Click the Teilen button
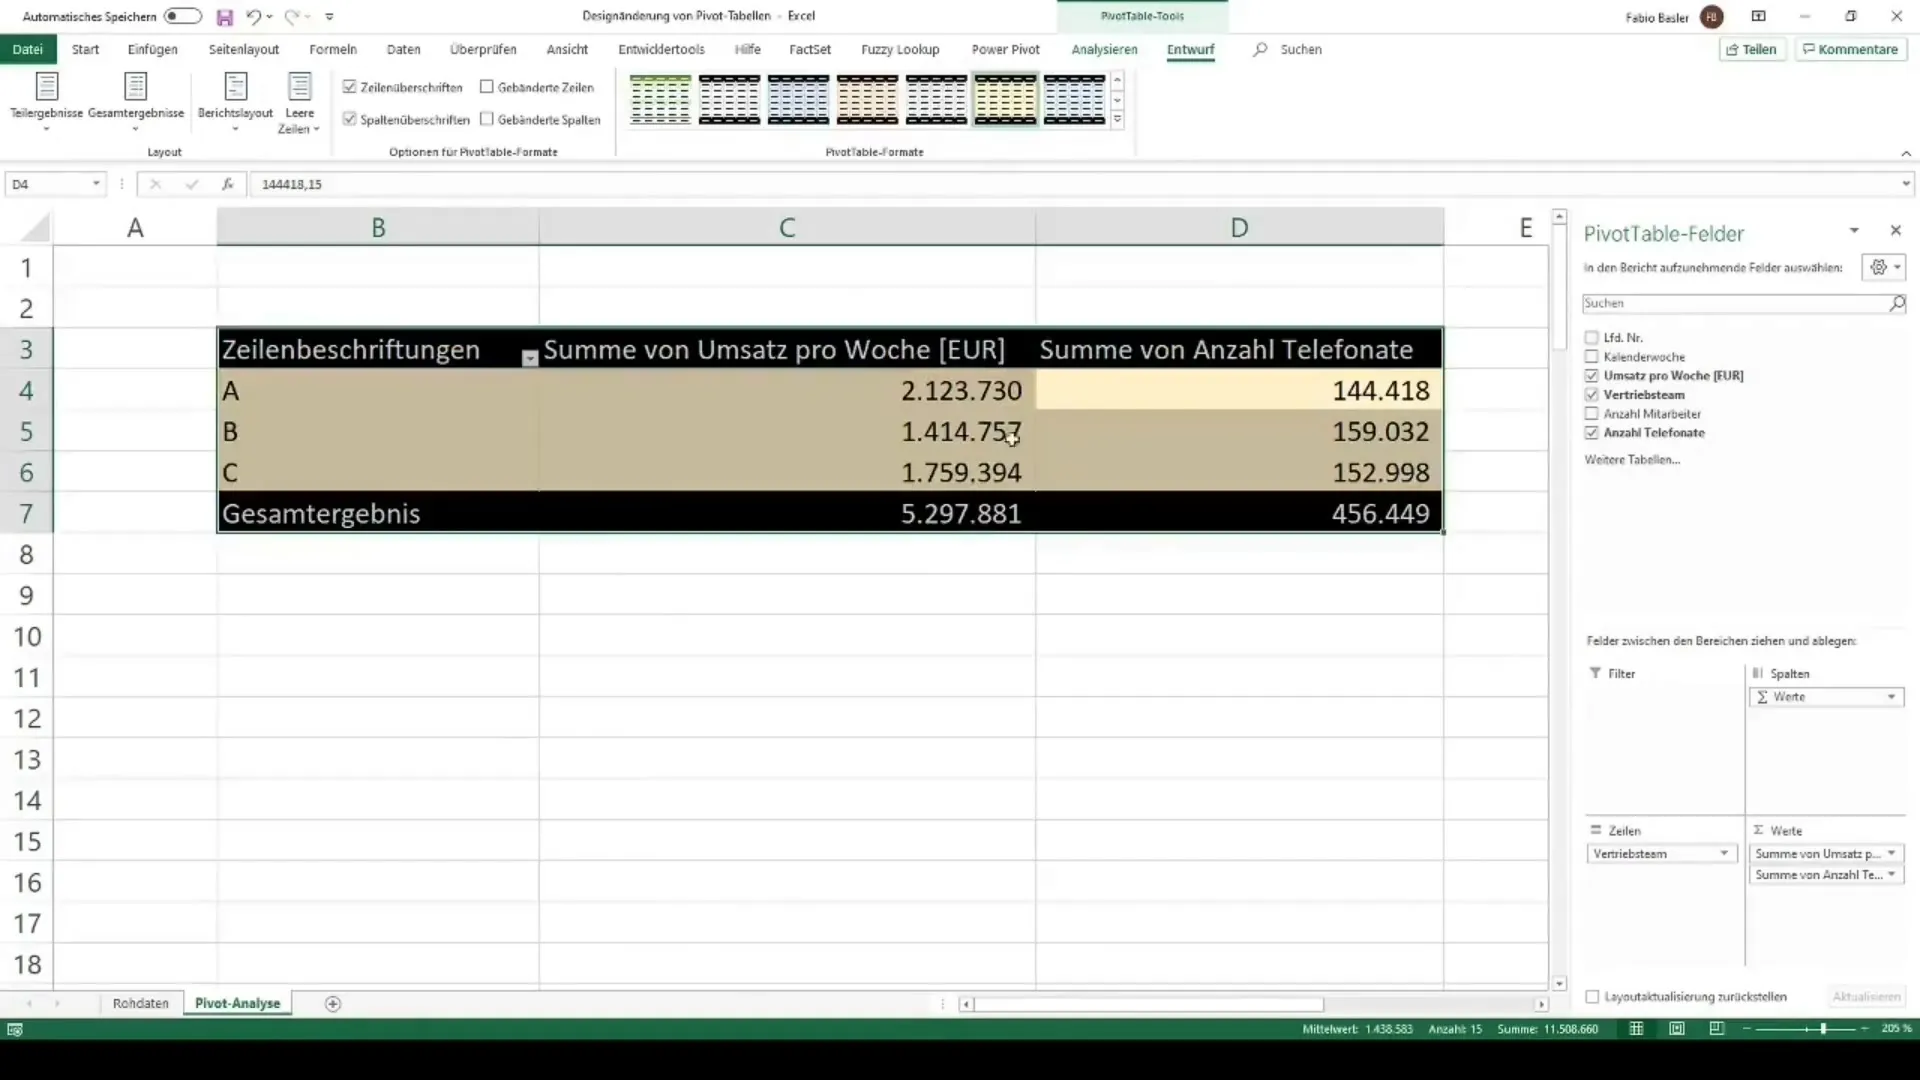The image size is (1920, 1080). click(x=1752, y=49)
